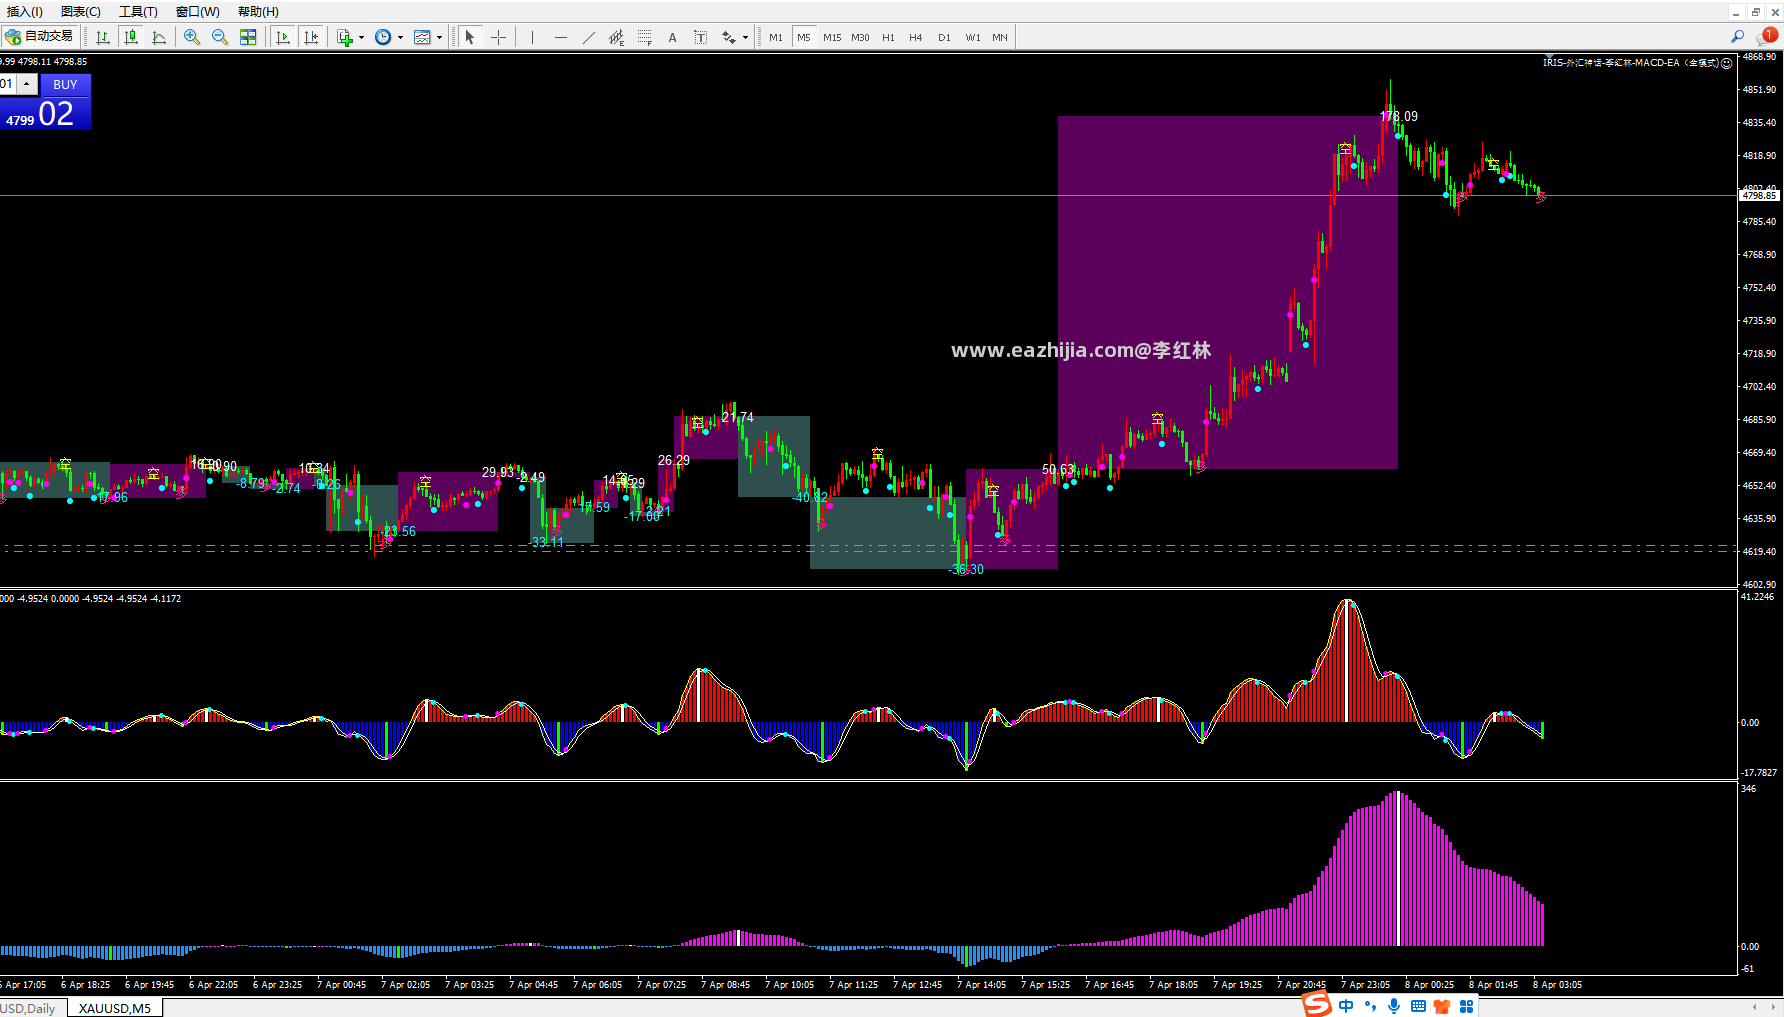1784x1017 pixels.
Task: Draw a horizontal line
Action: pyautogui.click(x=560, y=37)
